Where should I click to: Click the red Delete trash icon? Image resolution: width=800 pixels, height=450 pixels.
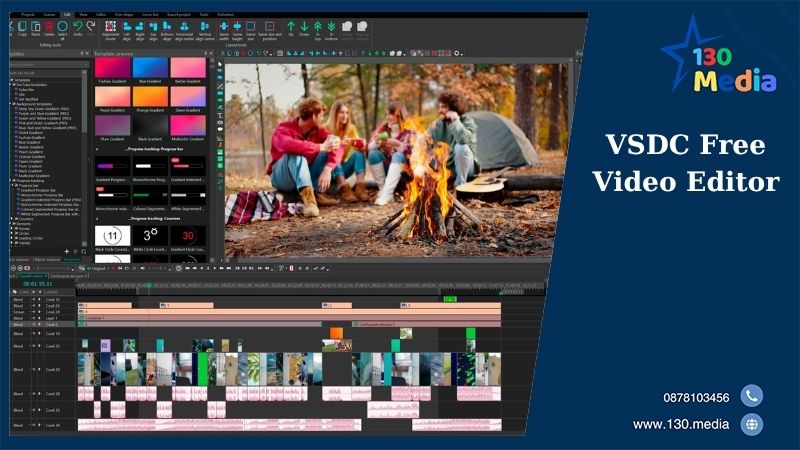click(49, 27)
